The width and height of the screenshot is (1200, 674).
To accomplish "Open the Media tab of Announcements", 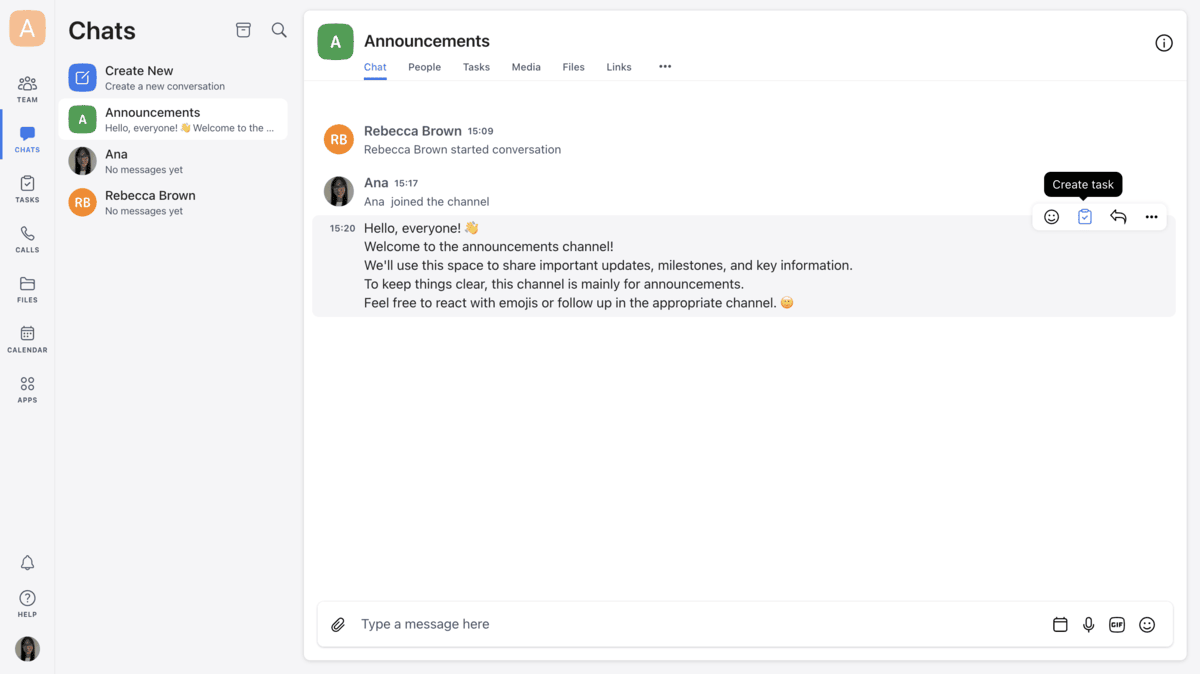I will pyautogui.click(x=526, y=67).
